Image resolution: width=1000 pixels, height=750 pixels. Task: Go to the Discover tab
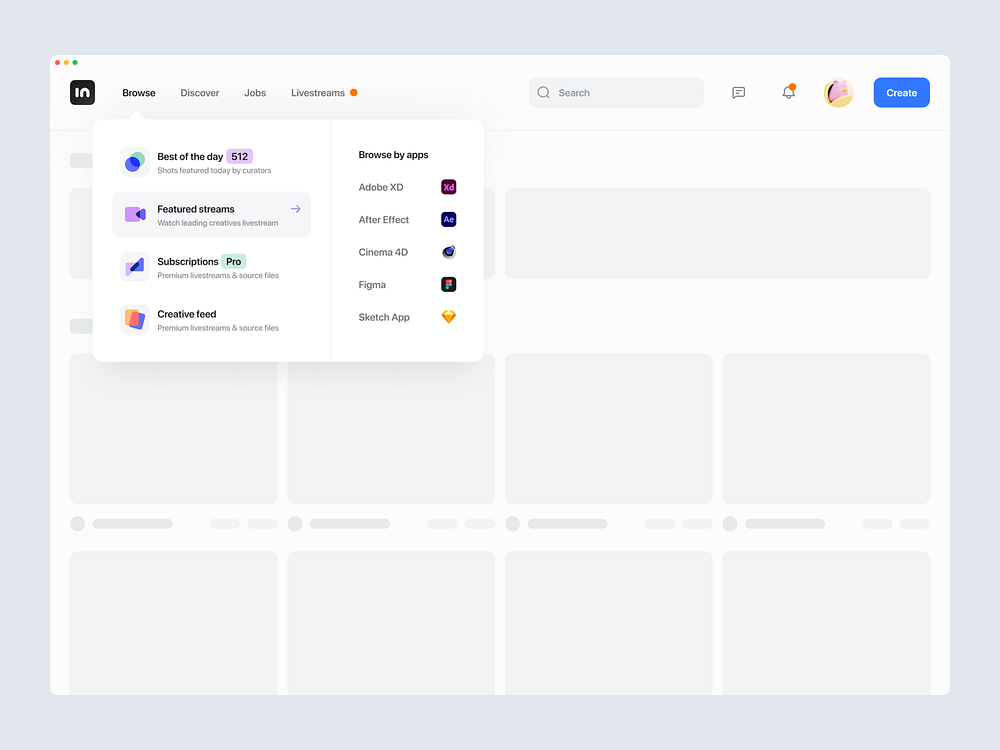tap(200, 93)
